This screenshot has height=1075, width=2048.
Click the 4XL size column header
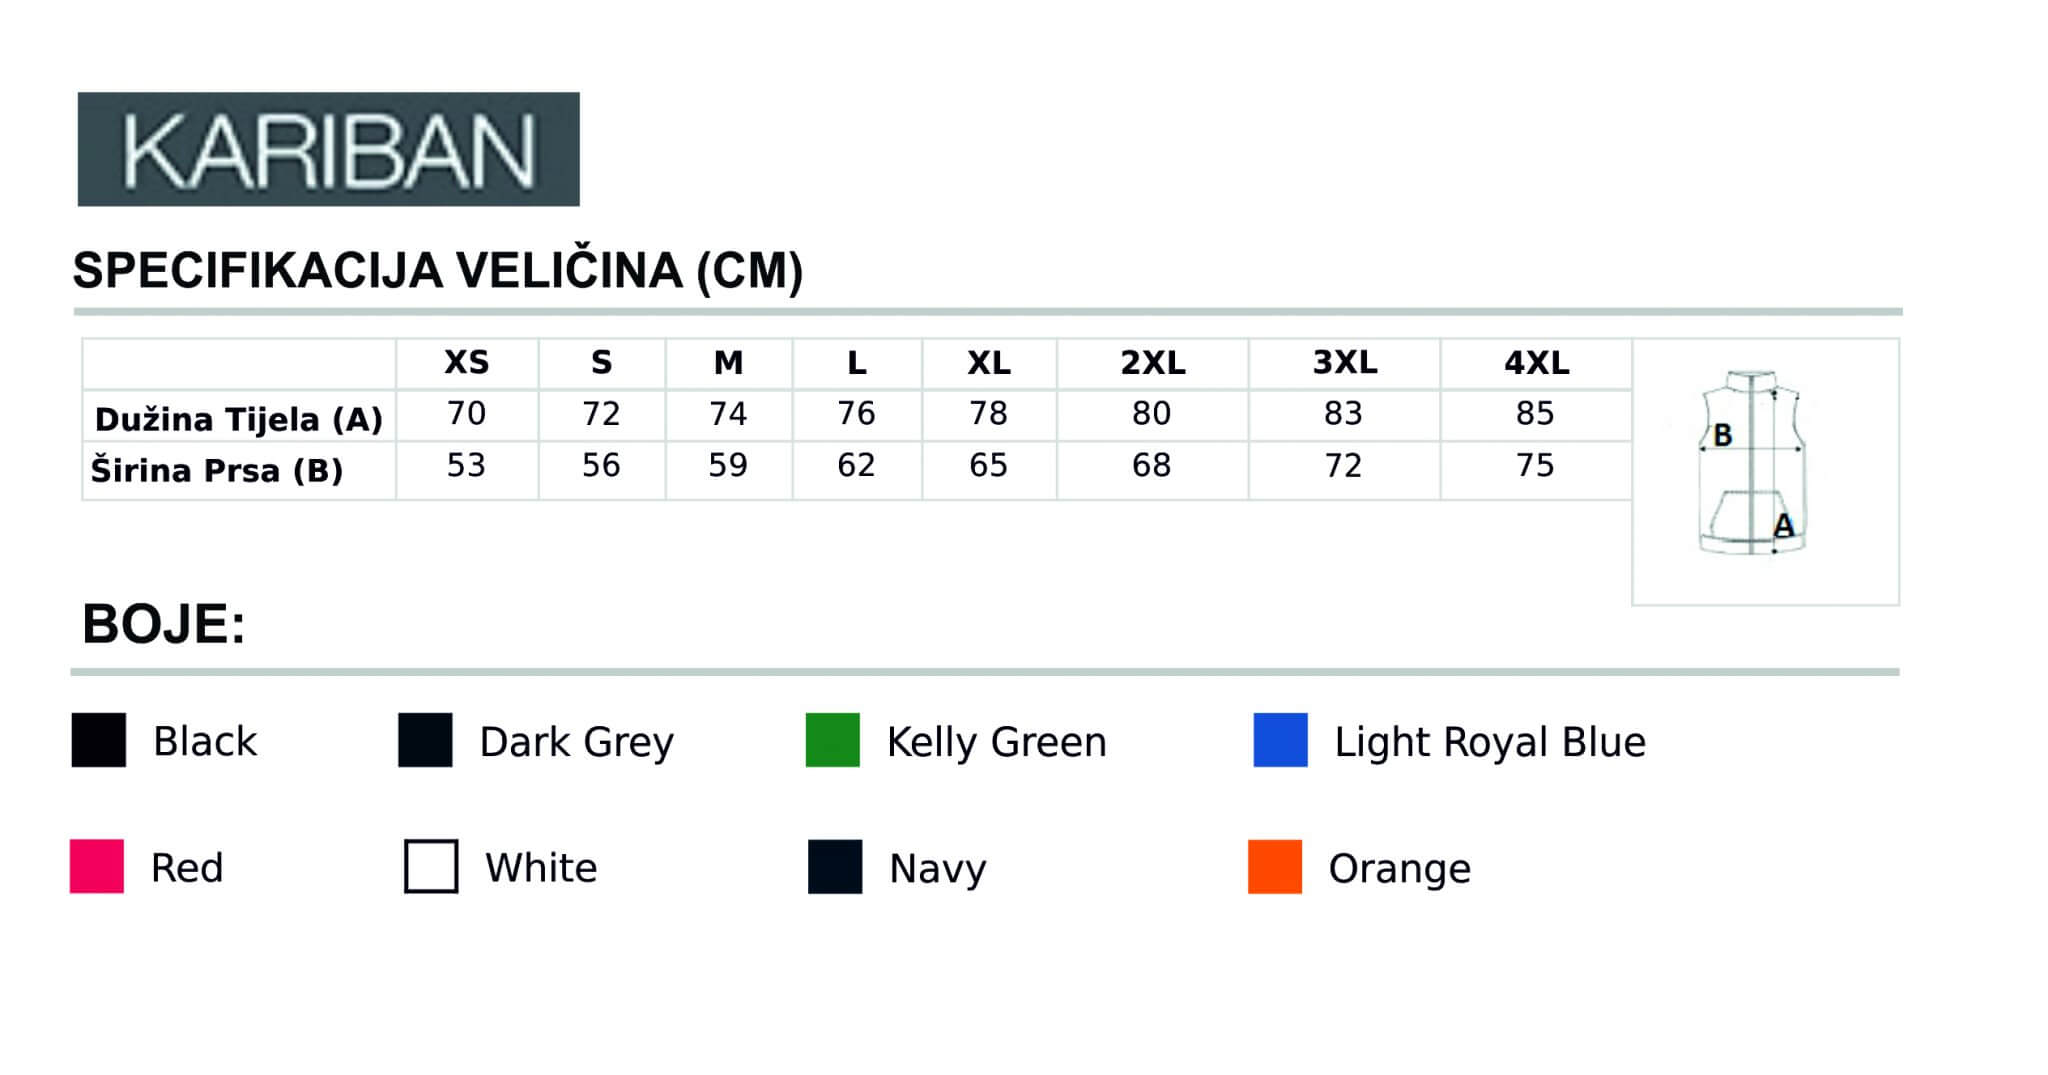[1537, 362]
